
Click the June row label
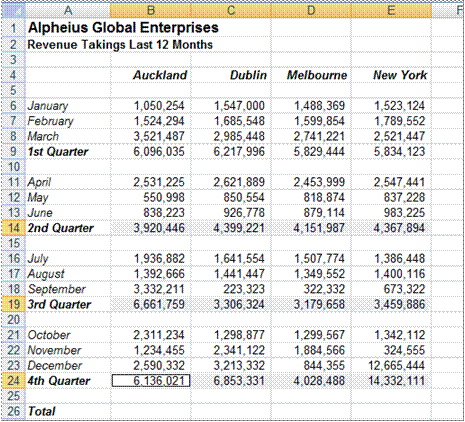tap(68, 213)
